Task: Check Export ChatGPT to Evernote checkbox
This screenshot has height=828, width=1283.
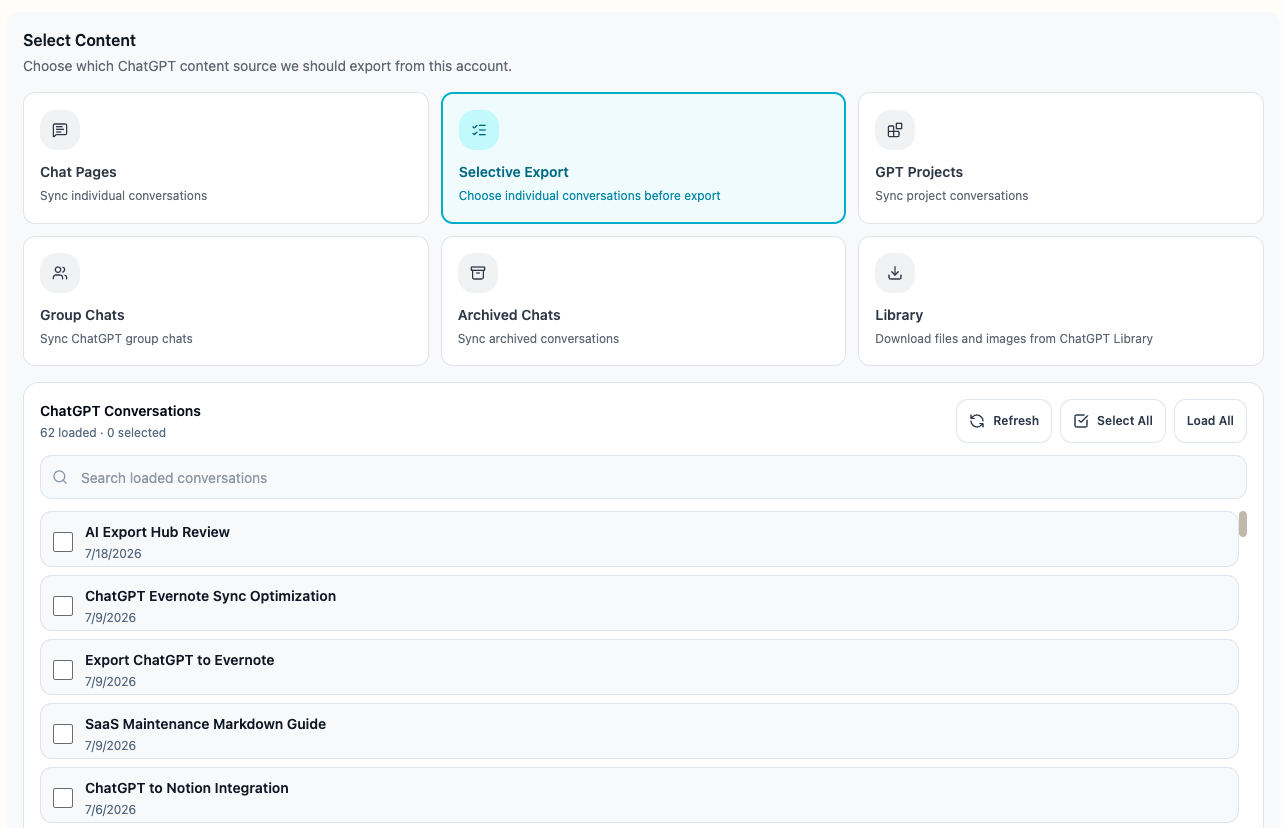Action: pyautogui.click(x=63, y=670)
